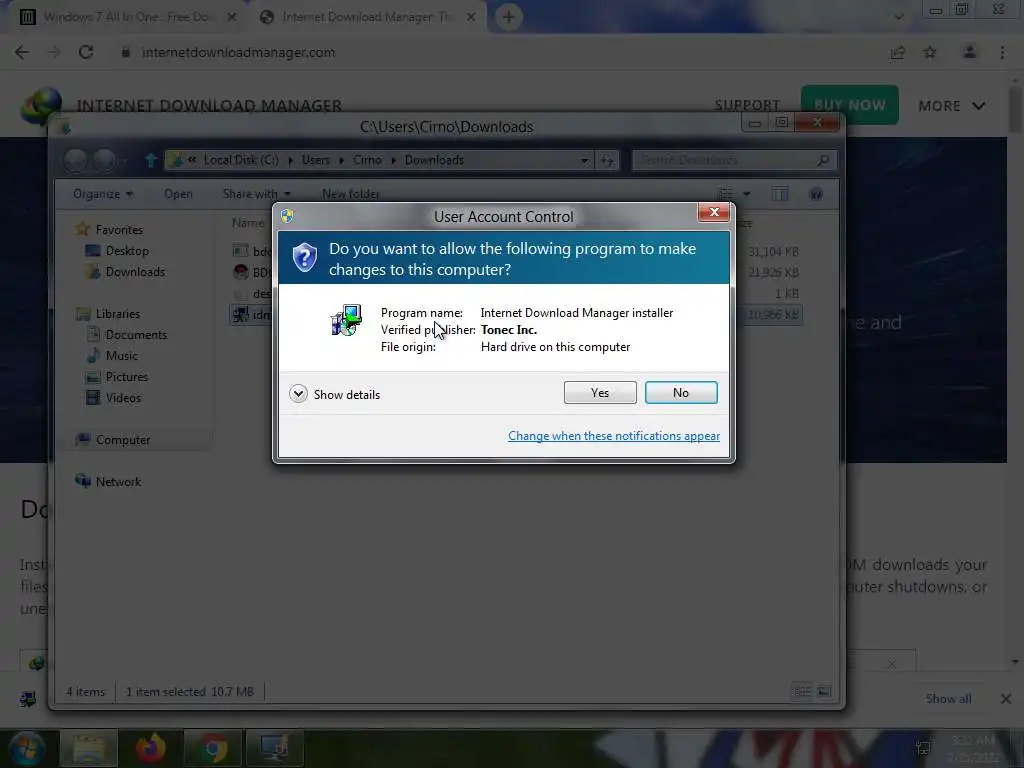Screen dimensions: 1024x768
Task: Click UAC title bar shield icon
Action: tap(287, 216)
